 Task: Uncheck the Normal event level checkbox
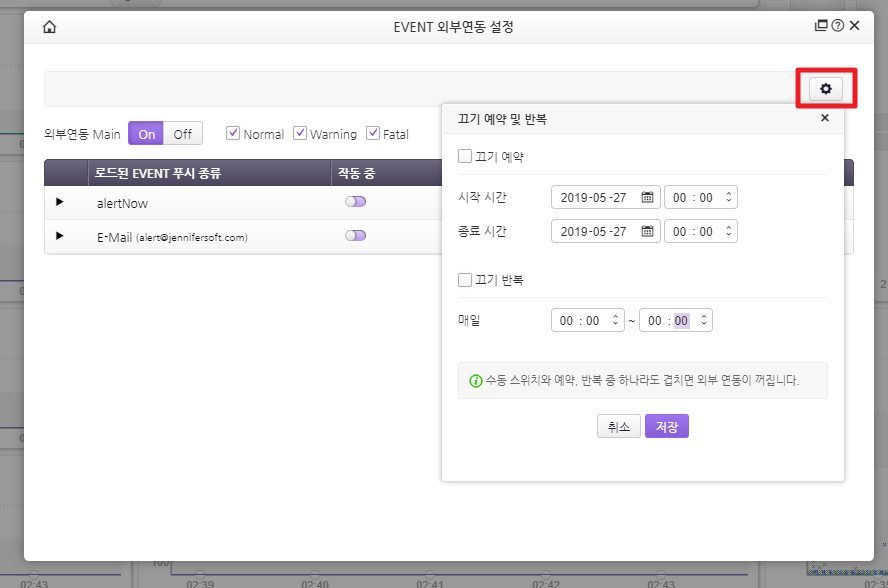tap(233, 133)
